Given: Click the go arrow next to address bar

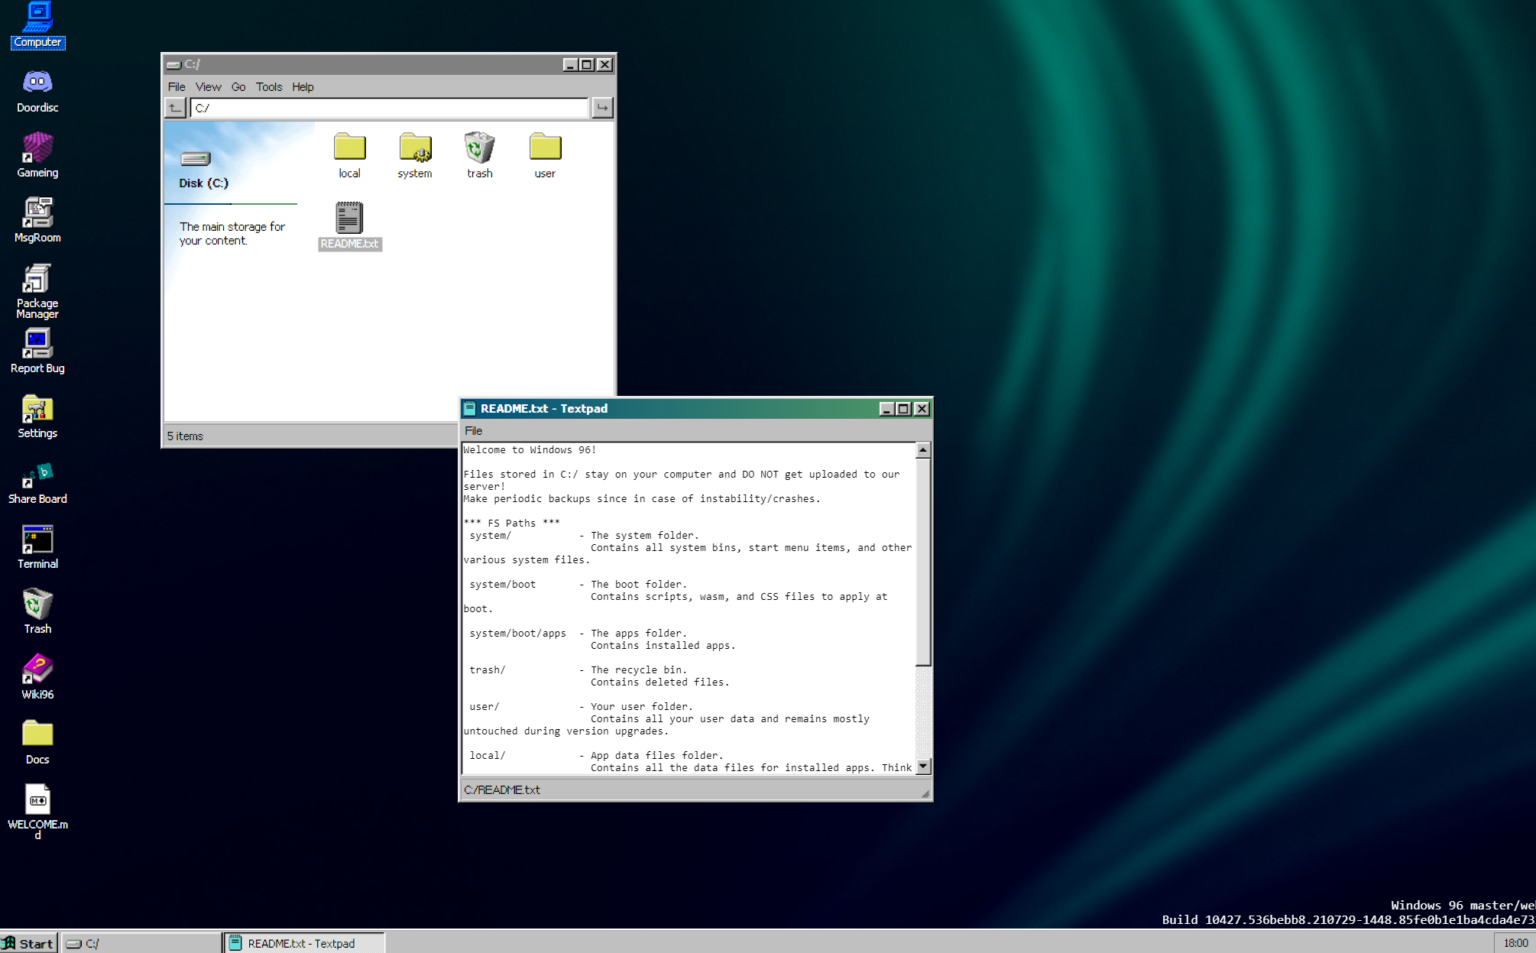Looking at the screenshot, I should click(x=602, y=108).
